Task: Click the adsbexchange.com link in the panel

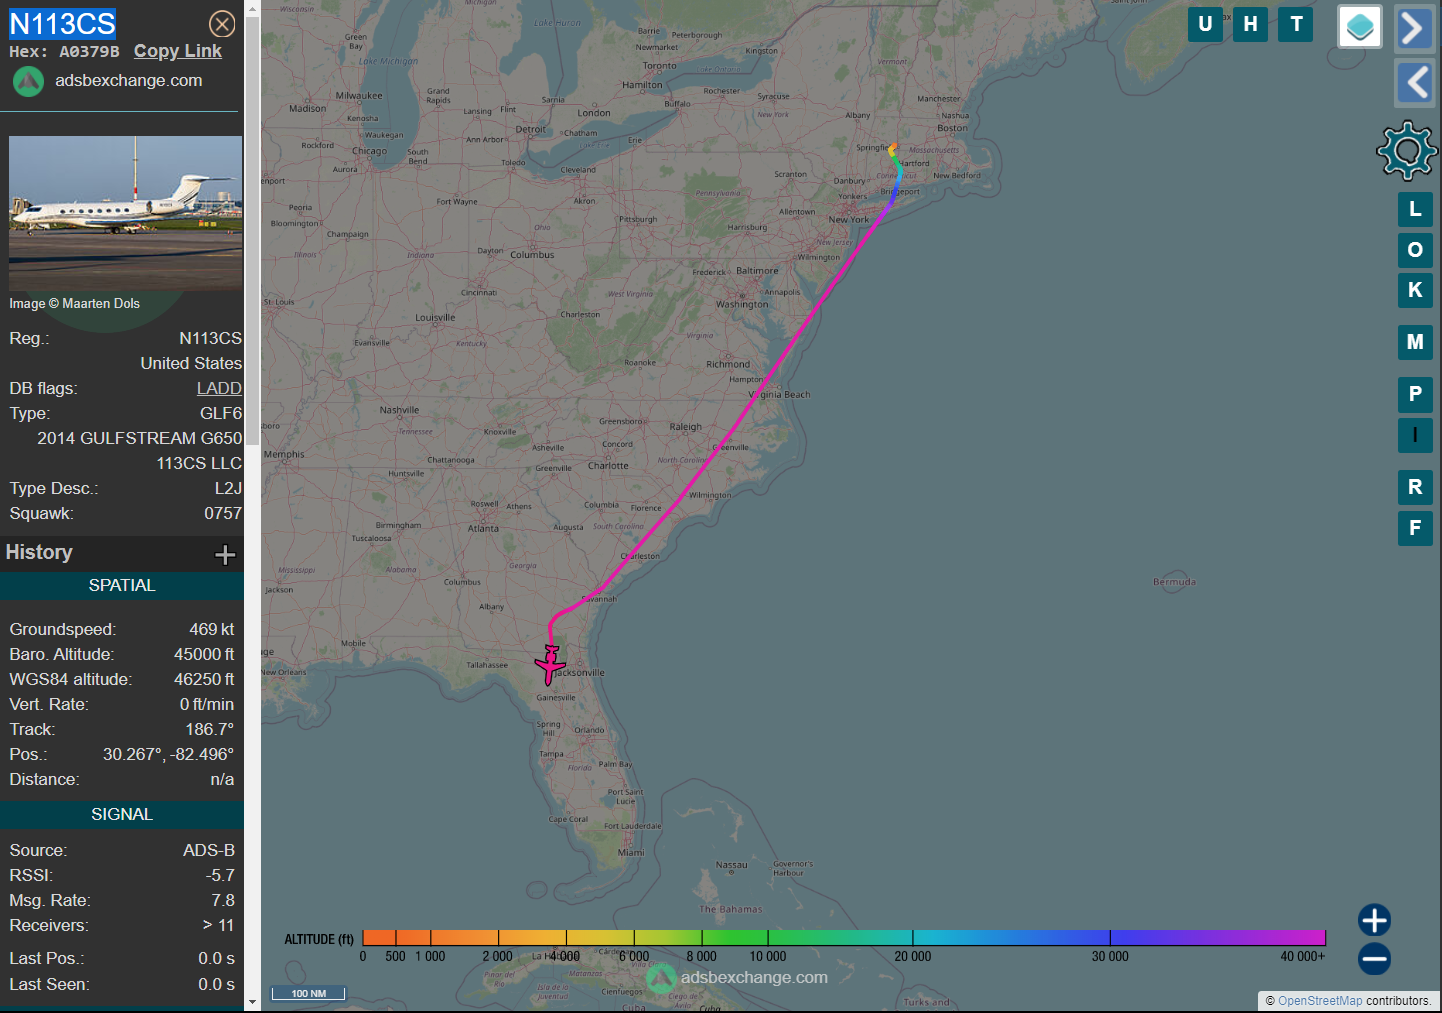Action: point(129,81)
